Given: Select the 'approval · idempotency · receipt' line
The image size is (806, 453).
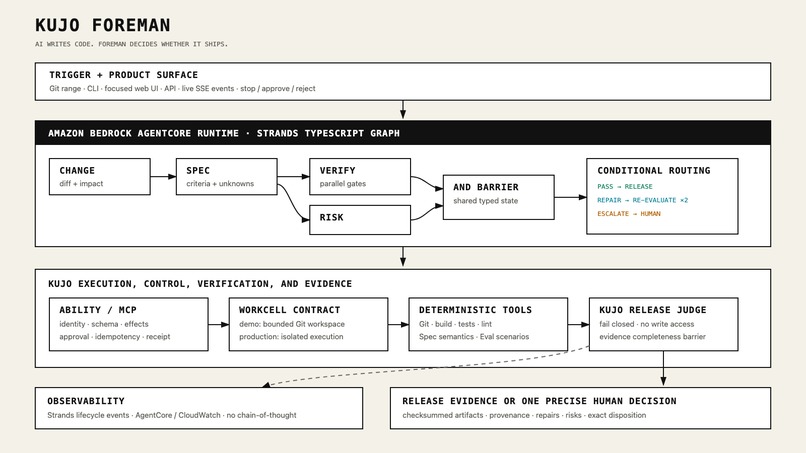Looking at the screenshot, I should [115, 336].
